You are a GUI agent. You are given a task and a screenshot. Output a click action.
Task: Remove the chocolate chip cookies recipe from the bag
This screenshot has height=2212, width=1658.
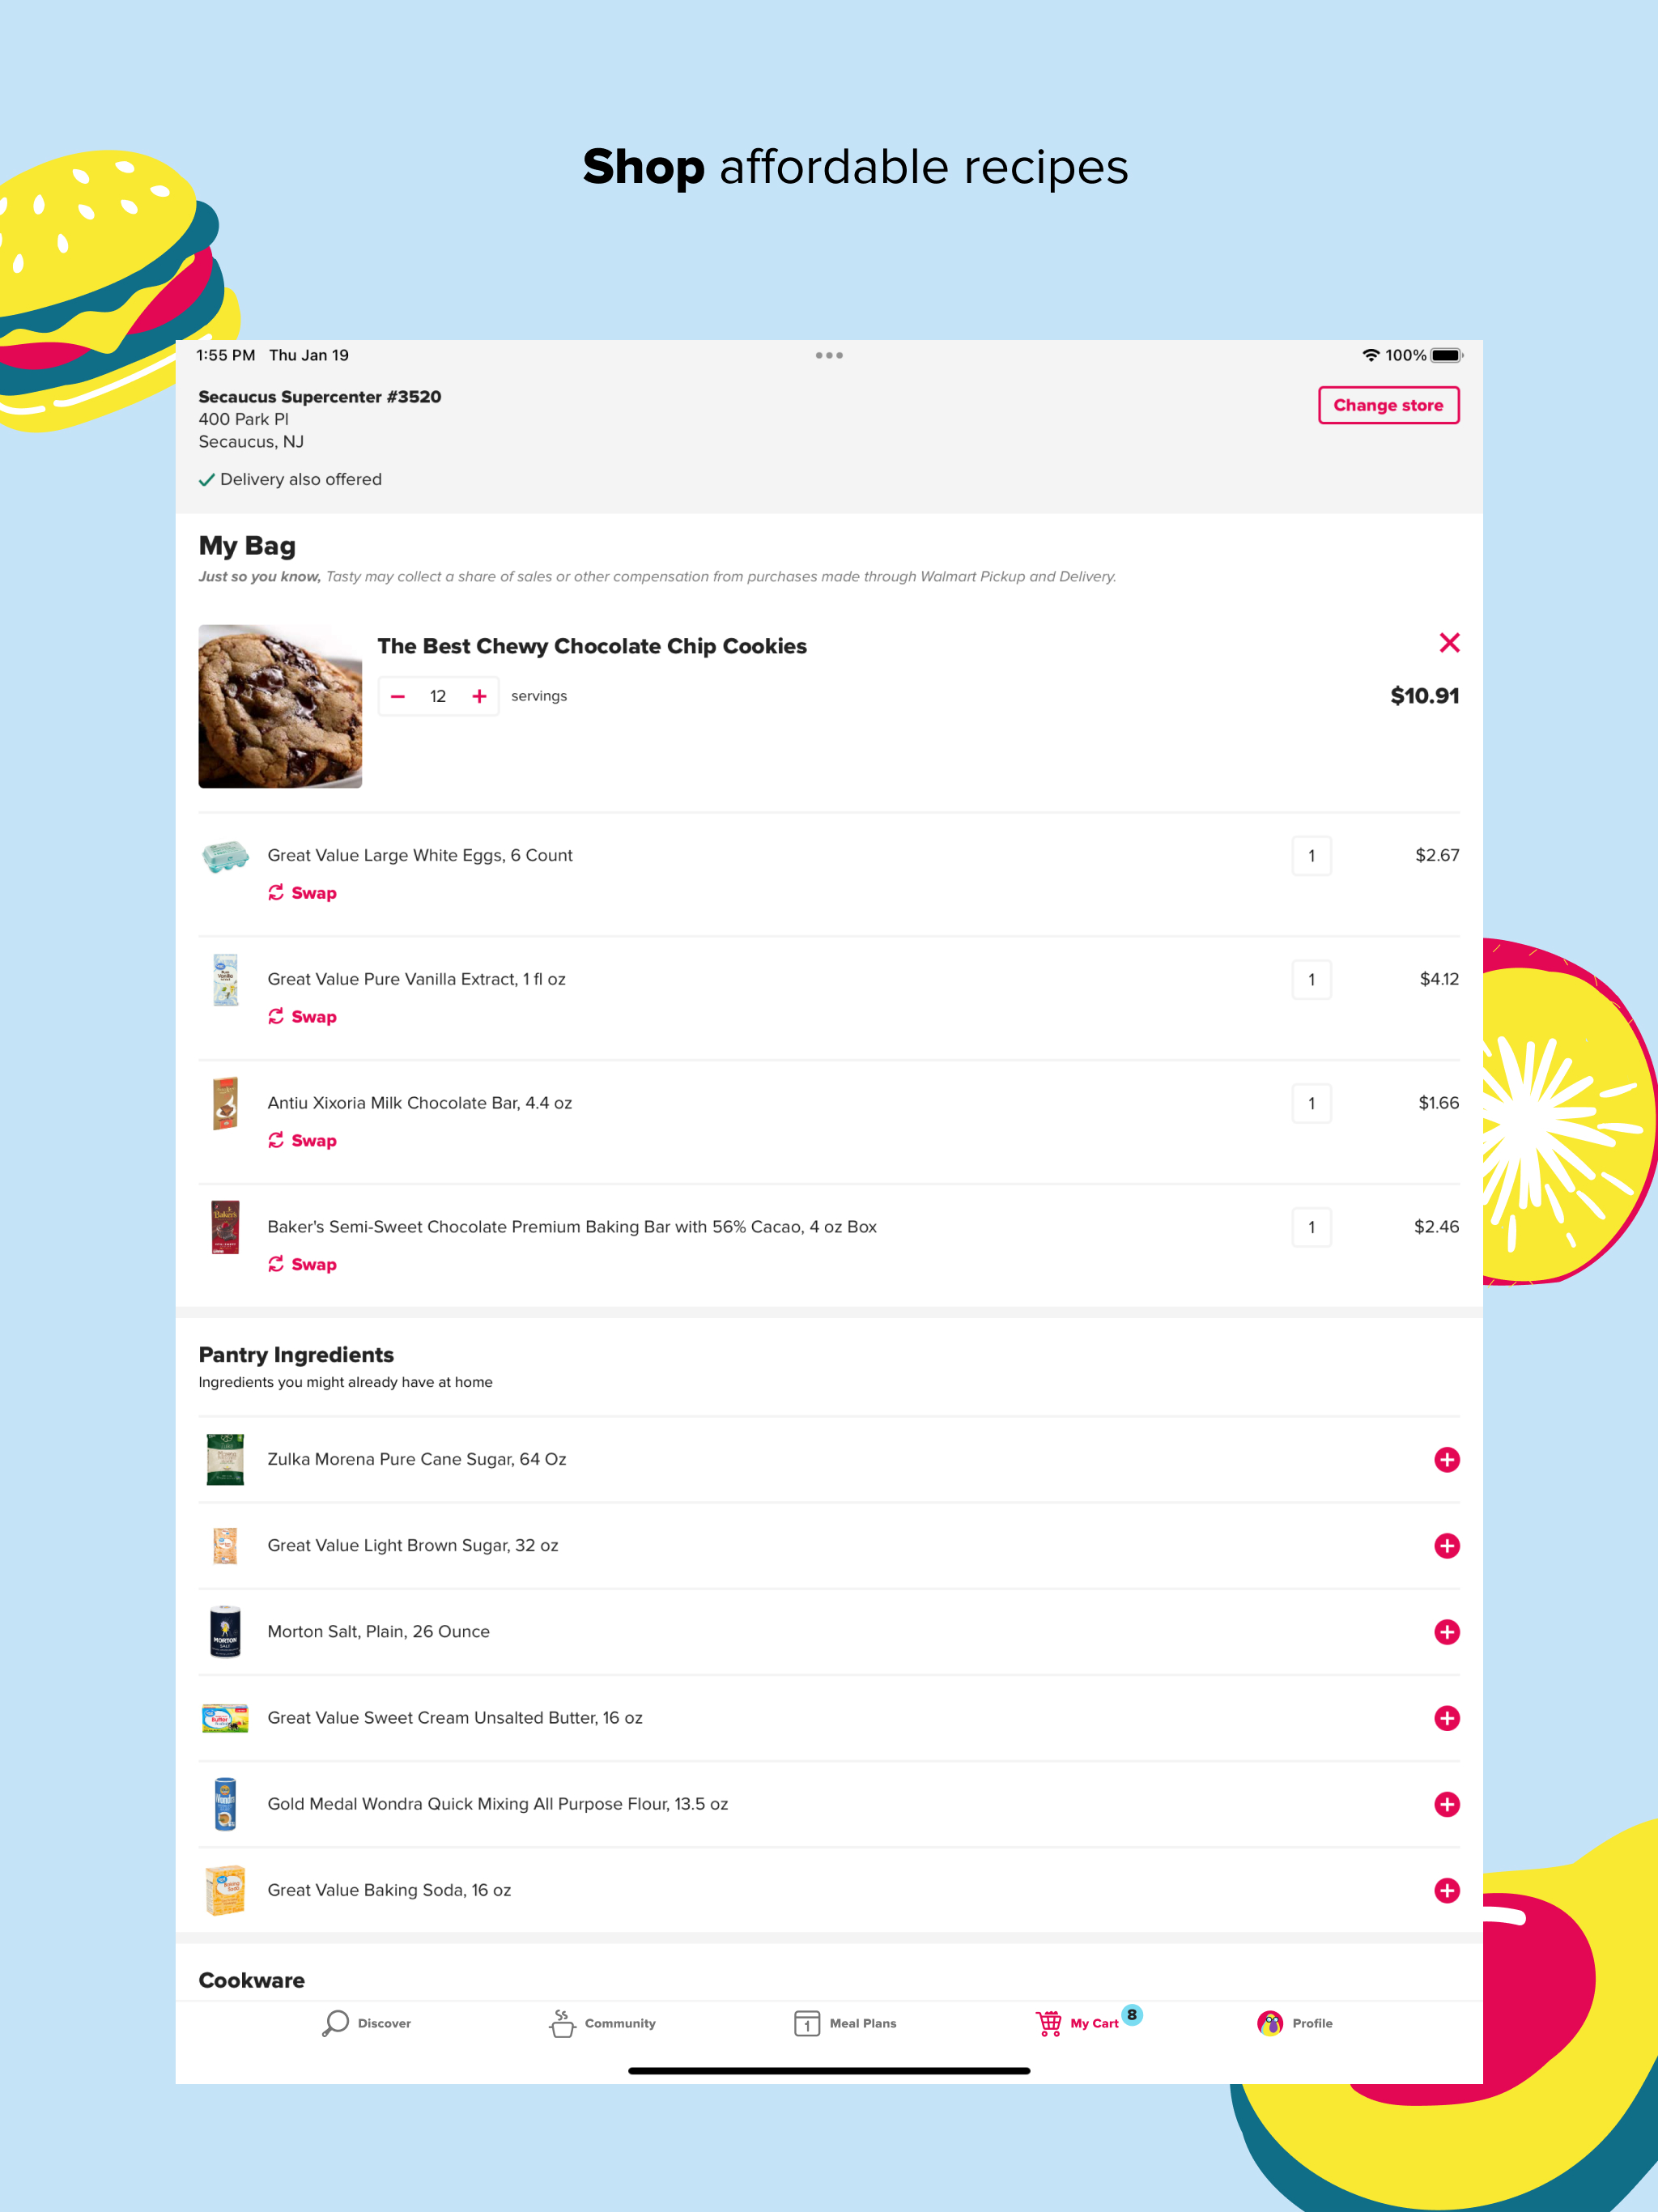point(1448,643)
